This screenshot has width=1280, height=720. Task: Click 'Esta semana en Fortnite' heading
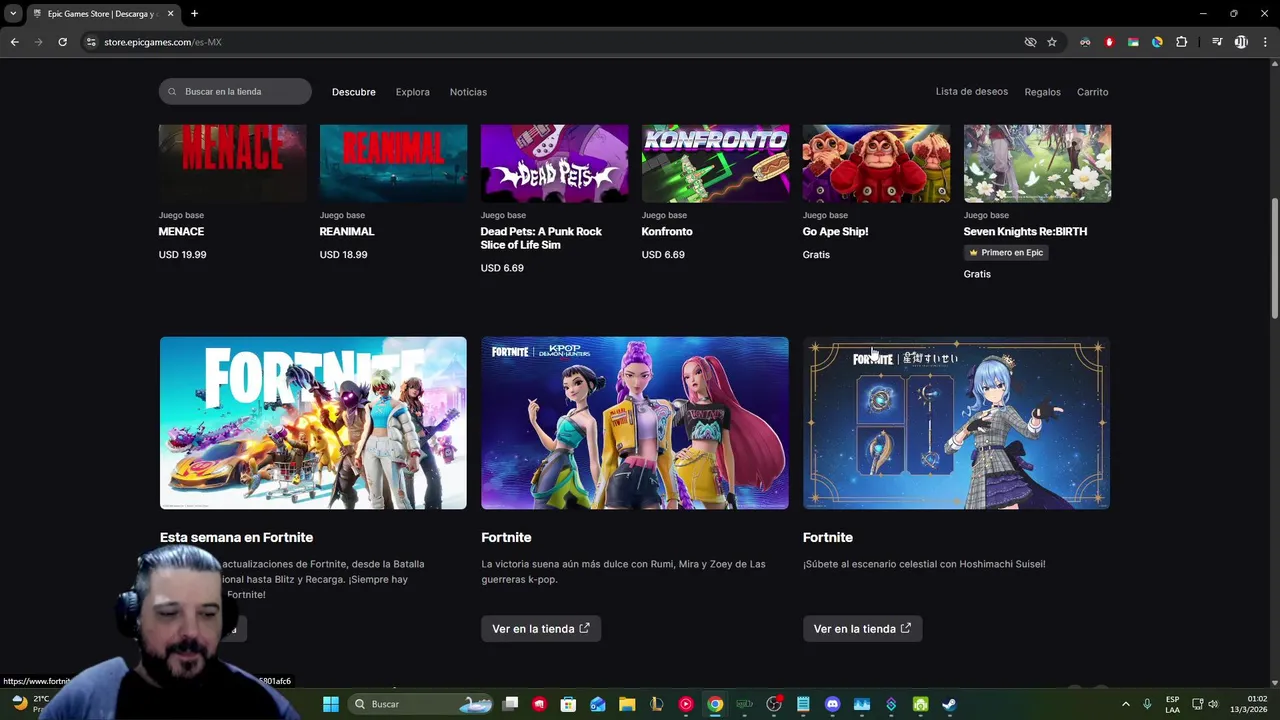[236, 538]
